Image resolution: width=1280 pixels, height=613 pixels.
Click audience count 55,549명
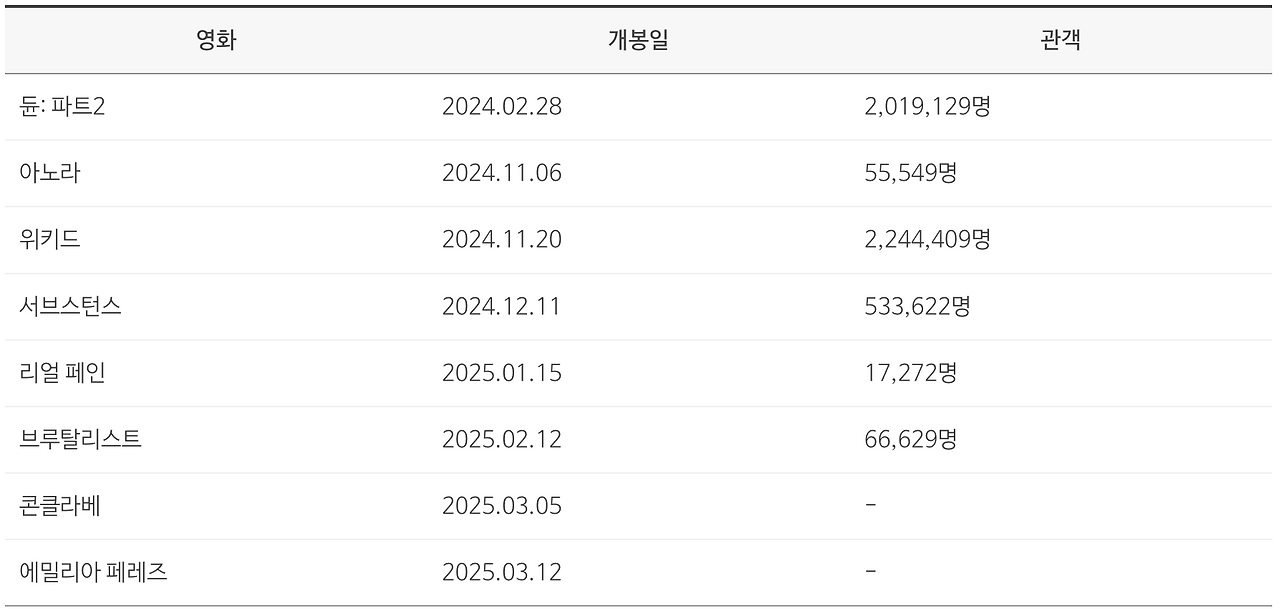(x=910, y=173)
